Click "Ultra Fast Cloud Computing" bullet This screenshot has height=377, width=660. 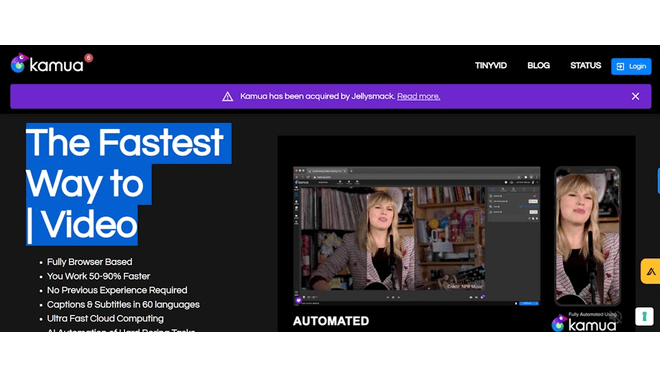(105, 319)
